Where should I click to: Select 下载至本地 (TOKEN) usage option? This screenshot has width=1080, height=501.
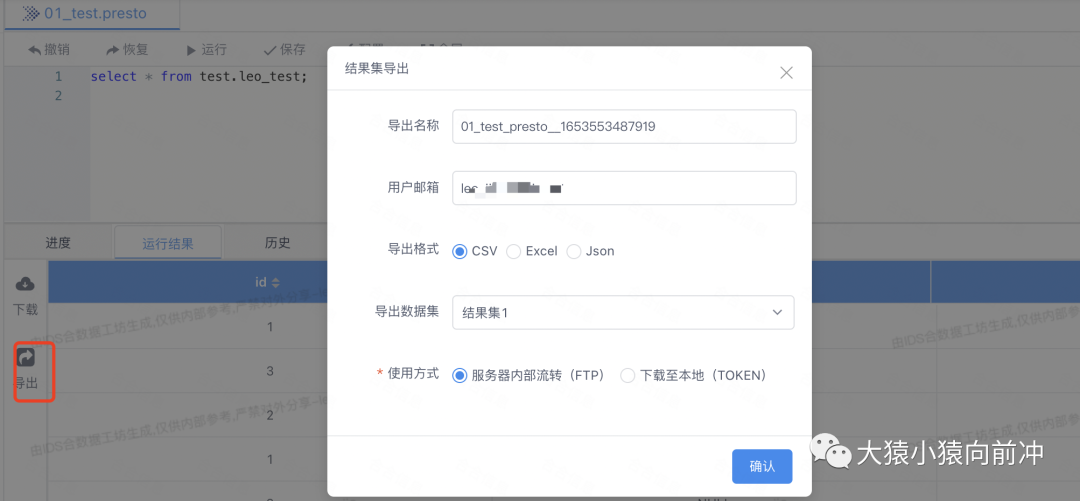click(x=628, y=375)
